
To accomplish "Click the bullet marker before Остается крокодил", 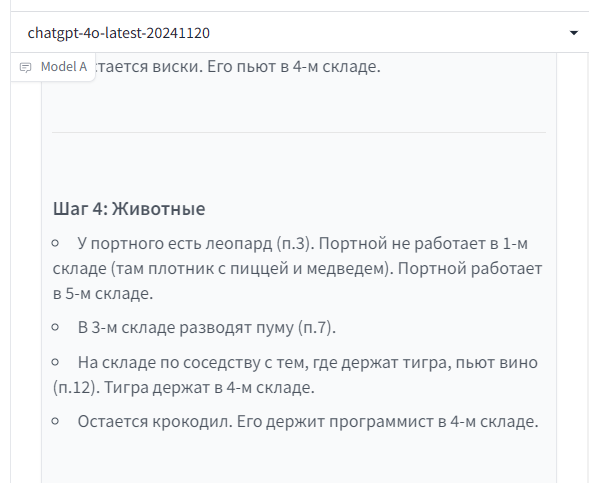I will coord(55,421).
